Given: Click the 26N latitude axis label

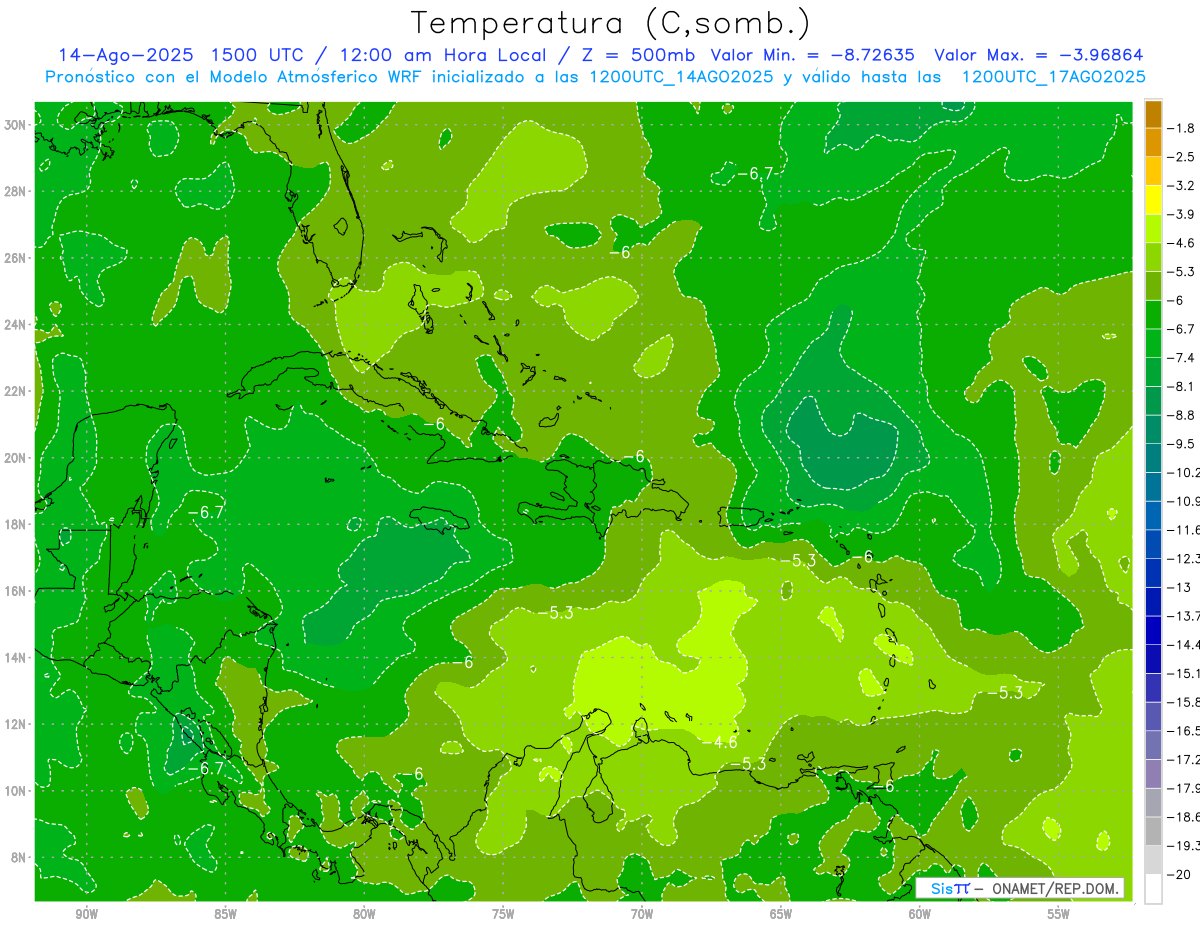Looking at the screenshot, I should (x=15, y=258).
